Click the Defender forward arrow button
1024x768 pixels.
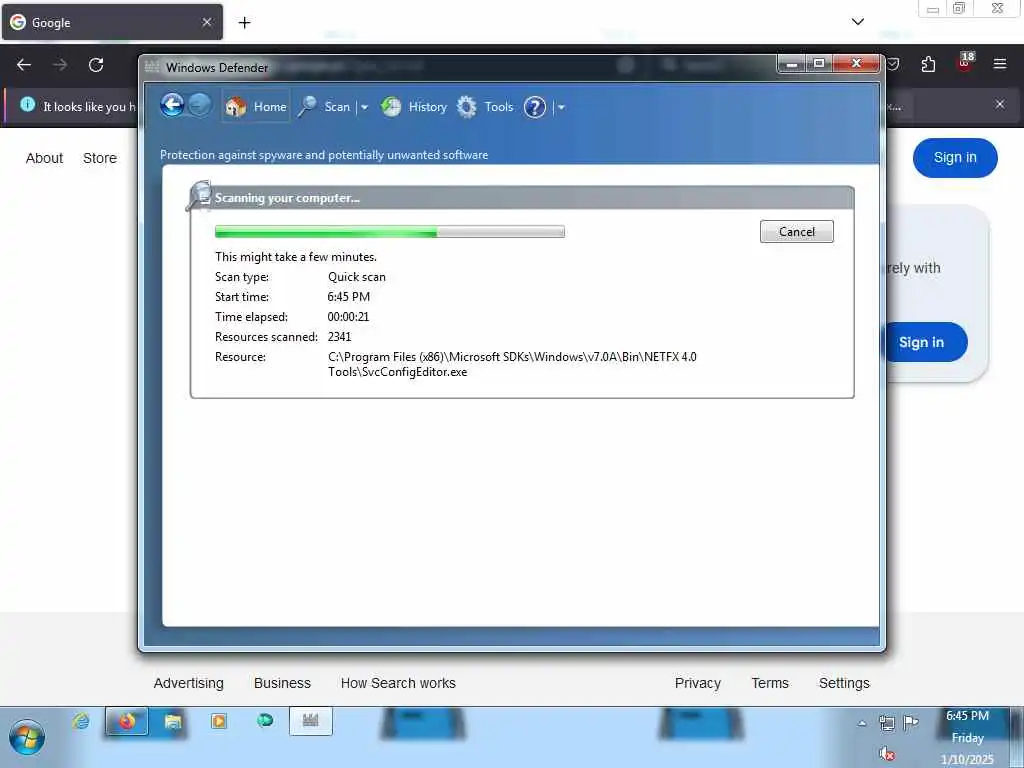pos(200,105)
